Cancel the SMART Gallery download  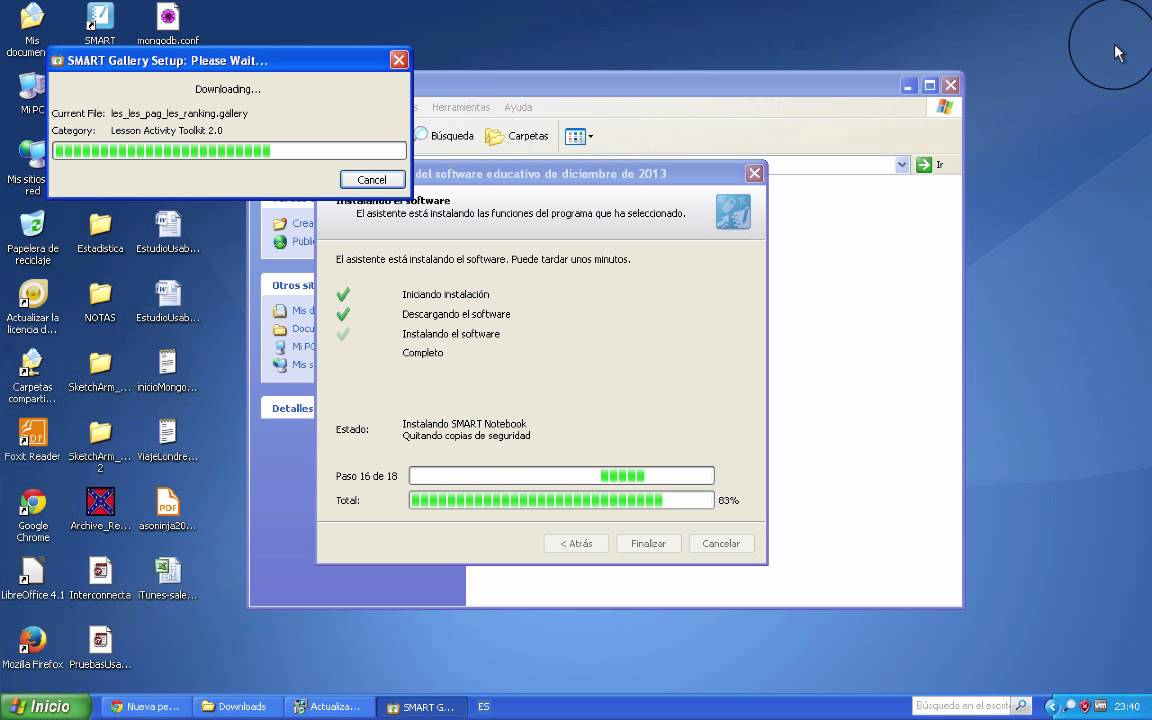(x=372, y=179)
